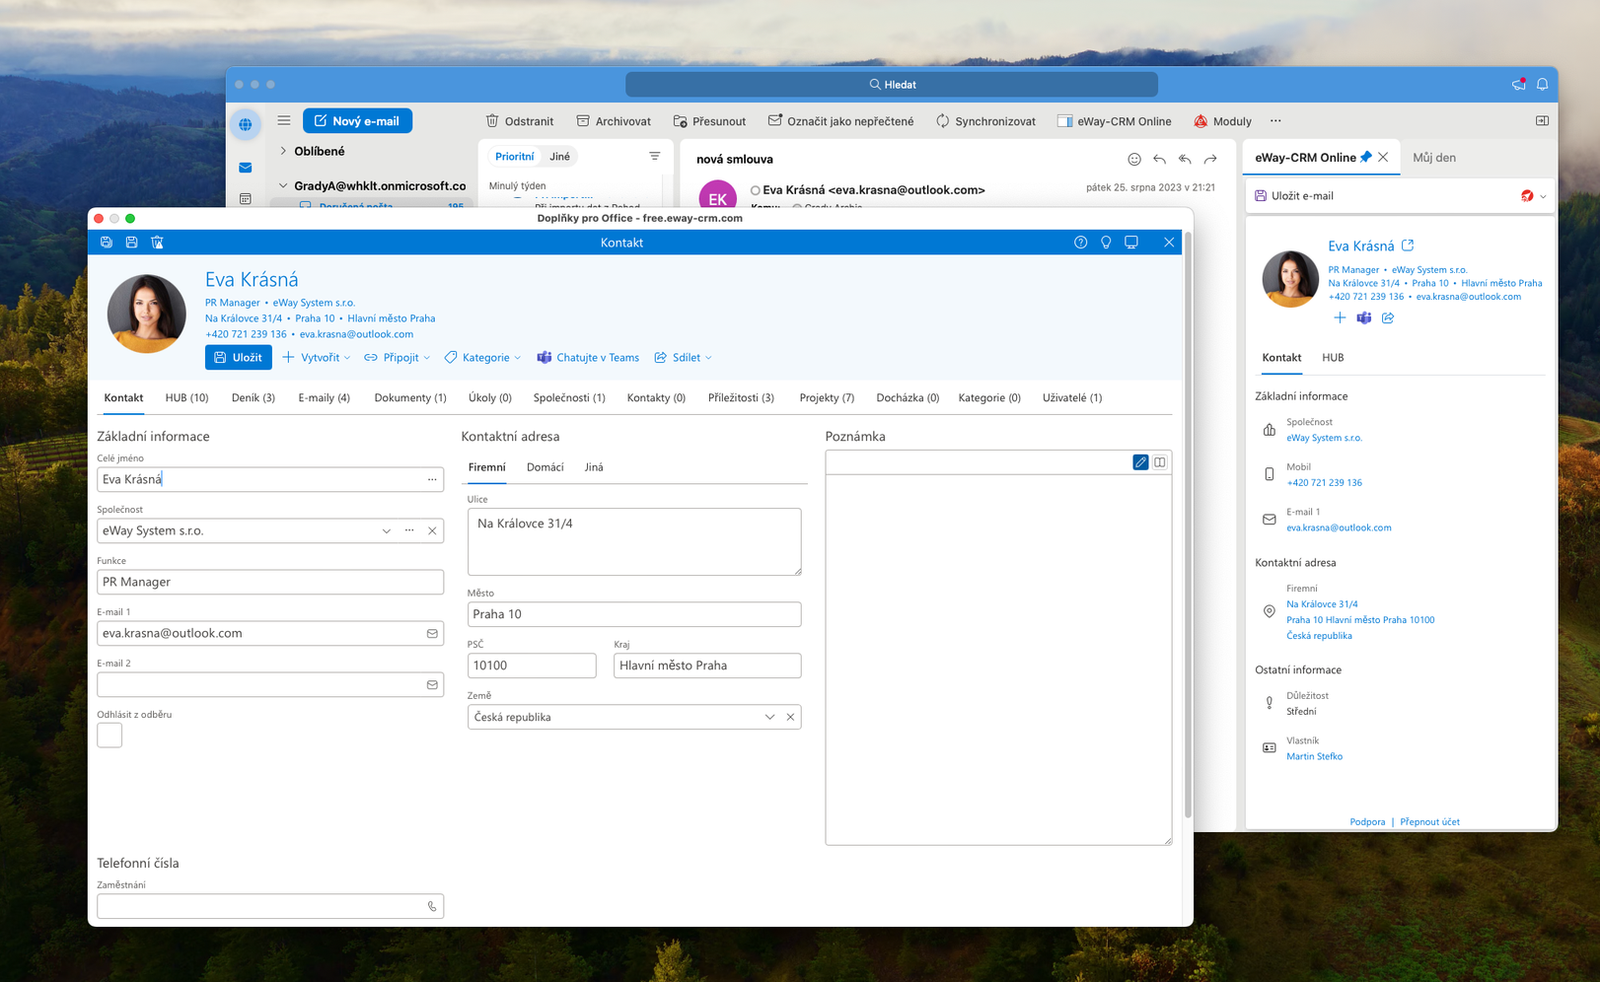
Task: Collapse the GradyA@whklt.onmicrosoft.co account
Action: 283,186
